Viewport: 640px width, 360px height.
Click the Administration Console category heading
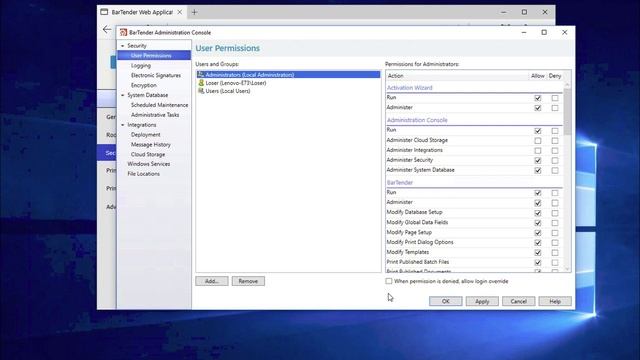417,120
